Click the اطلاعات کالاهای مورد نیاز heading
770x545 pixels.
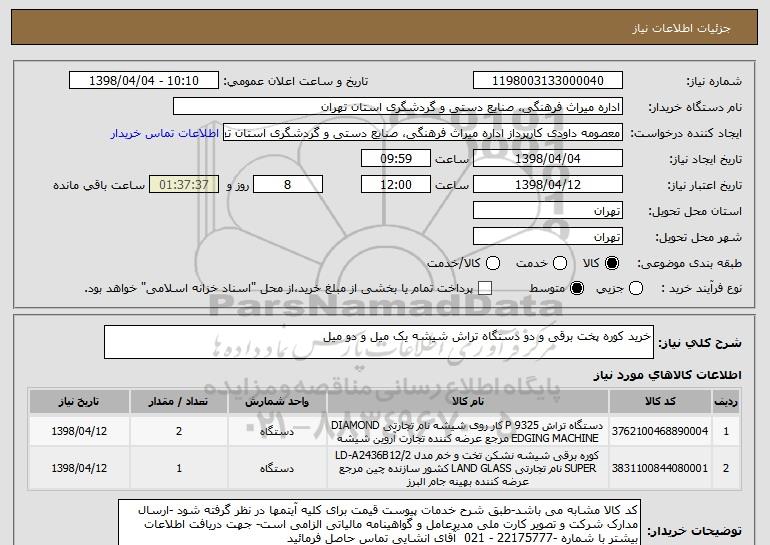(667, 375)
